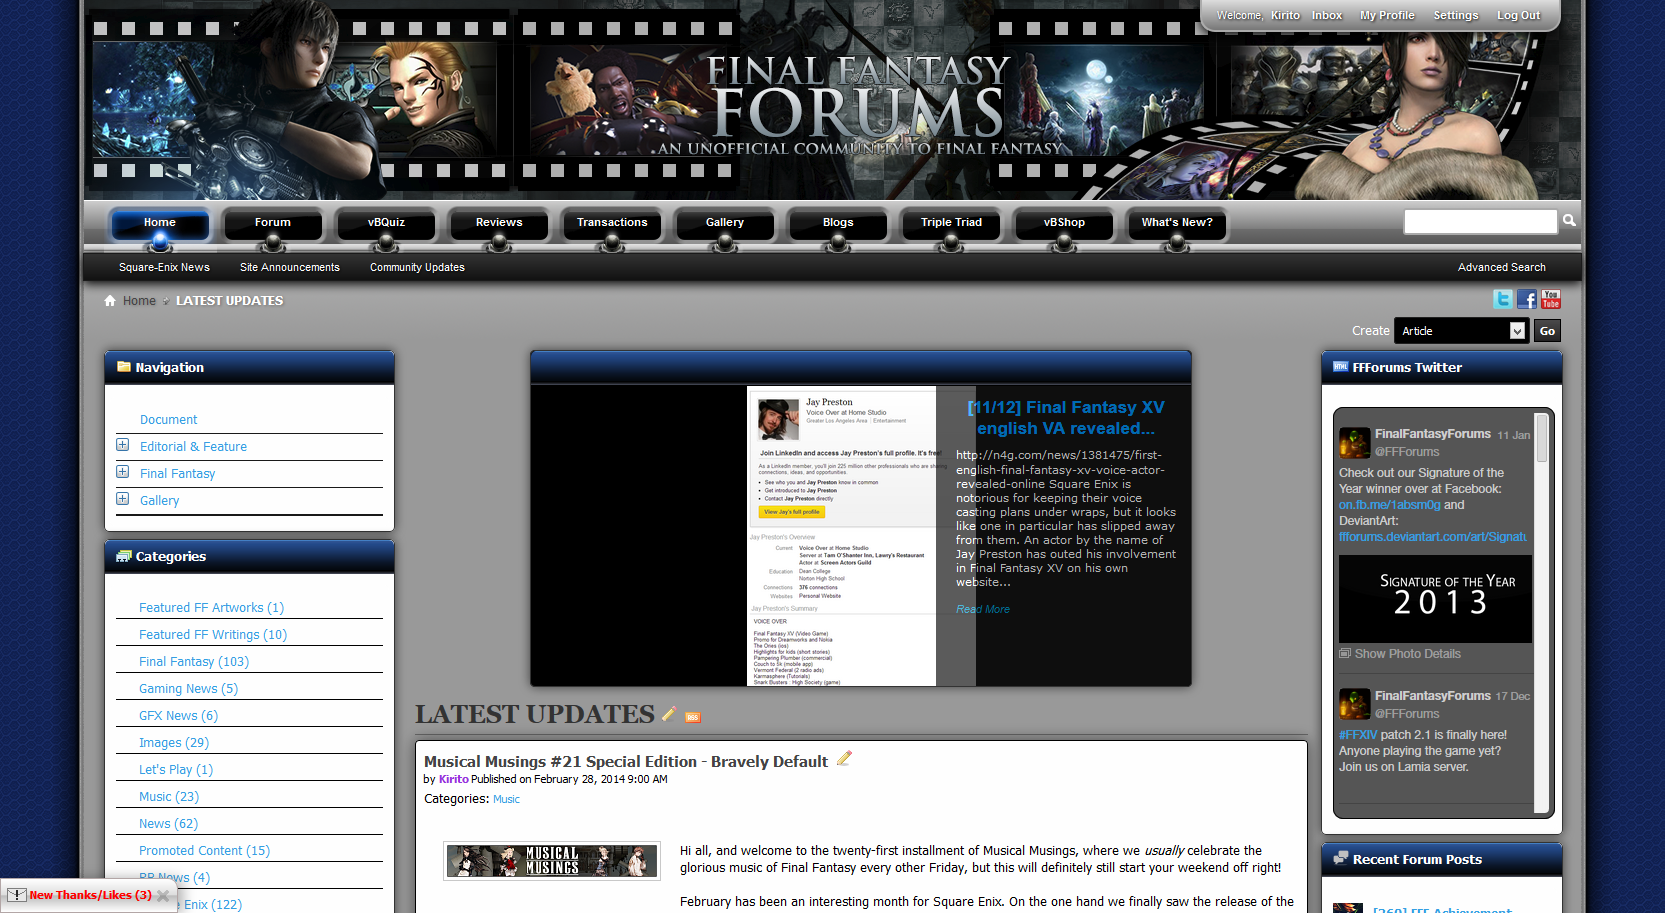Open the Home navigation tab
This screenshot has width=1665, height=913.
click(160, 223)
